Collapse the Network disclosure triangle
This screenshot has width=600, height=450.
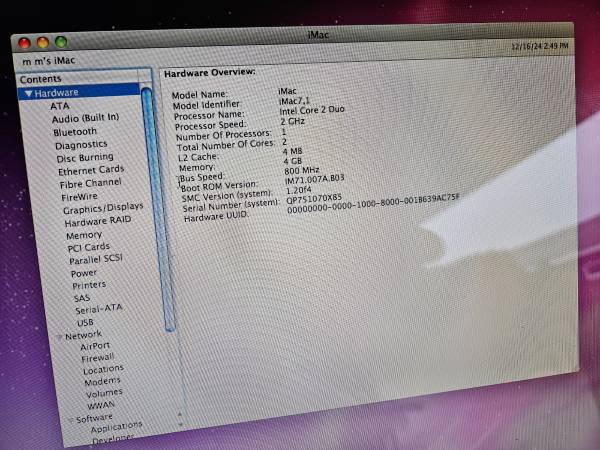pyautogui.click(x=59, y=337)
